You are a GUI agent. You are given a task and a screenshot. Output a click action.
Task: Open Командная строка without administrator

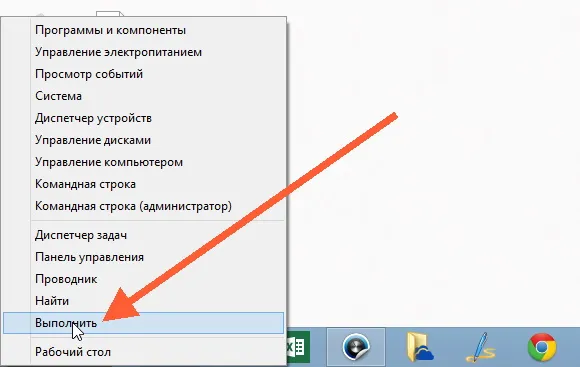(144, 184)
